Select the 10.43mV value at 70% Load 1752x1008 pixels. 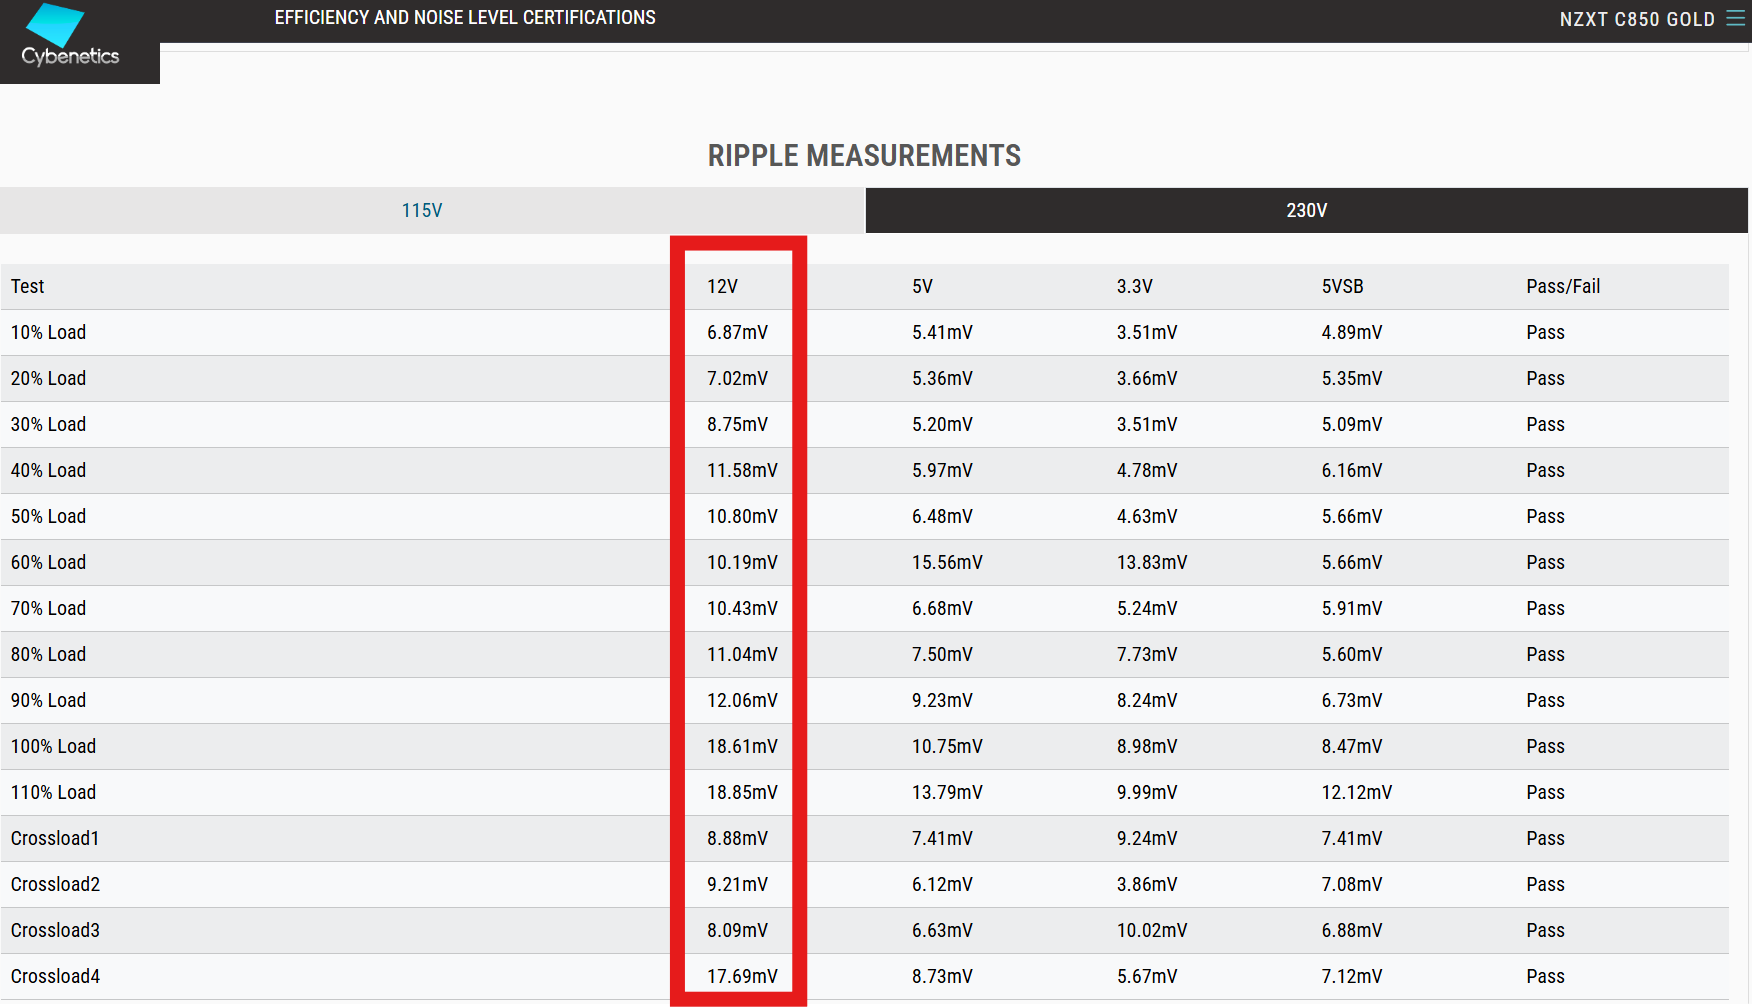tap(742, 609)
